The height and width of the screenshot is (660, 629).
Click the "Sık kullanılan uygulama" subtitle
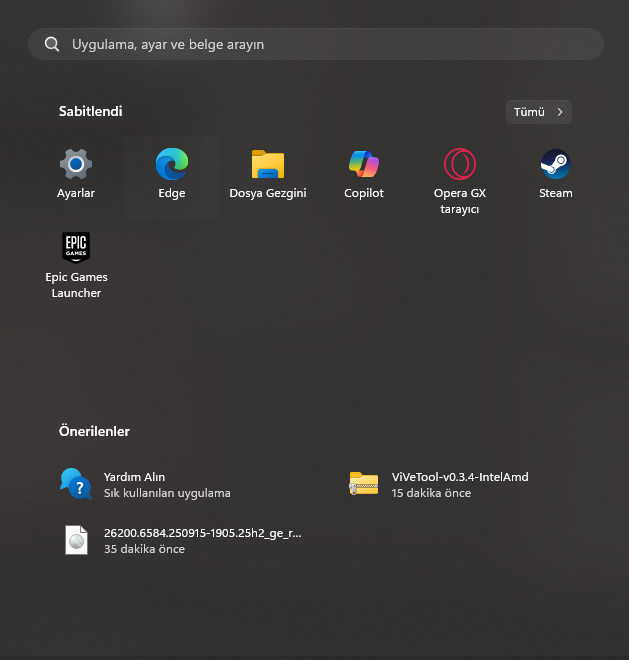click(167, 493)
